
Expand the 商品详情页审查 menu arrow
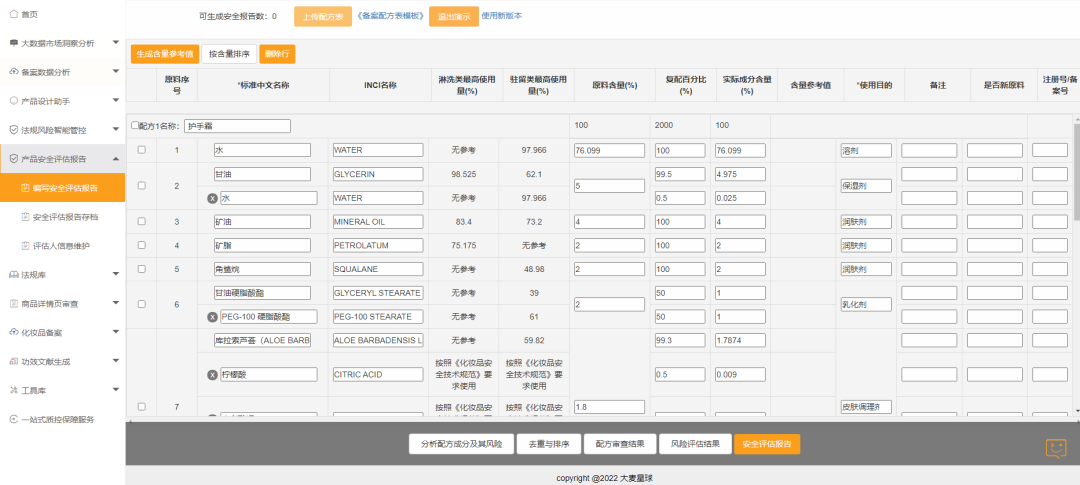[116, 303]
